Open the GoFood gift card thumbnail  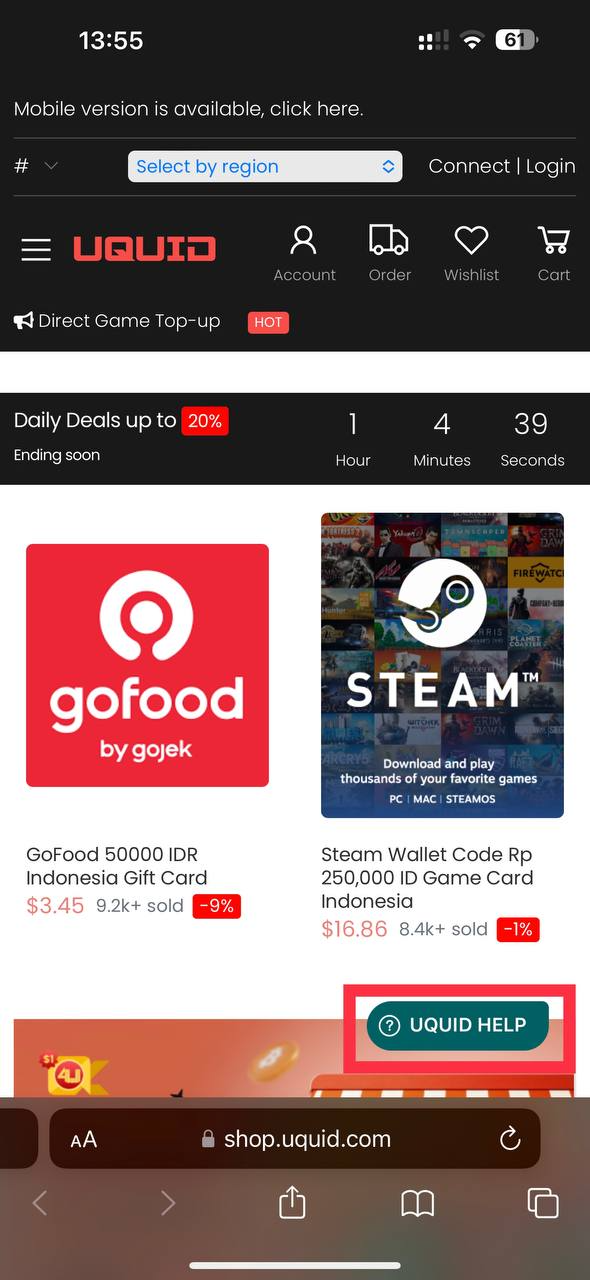click(148, 665)
